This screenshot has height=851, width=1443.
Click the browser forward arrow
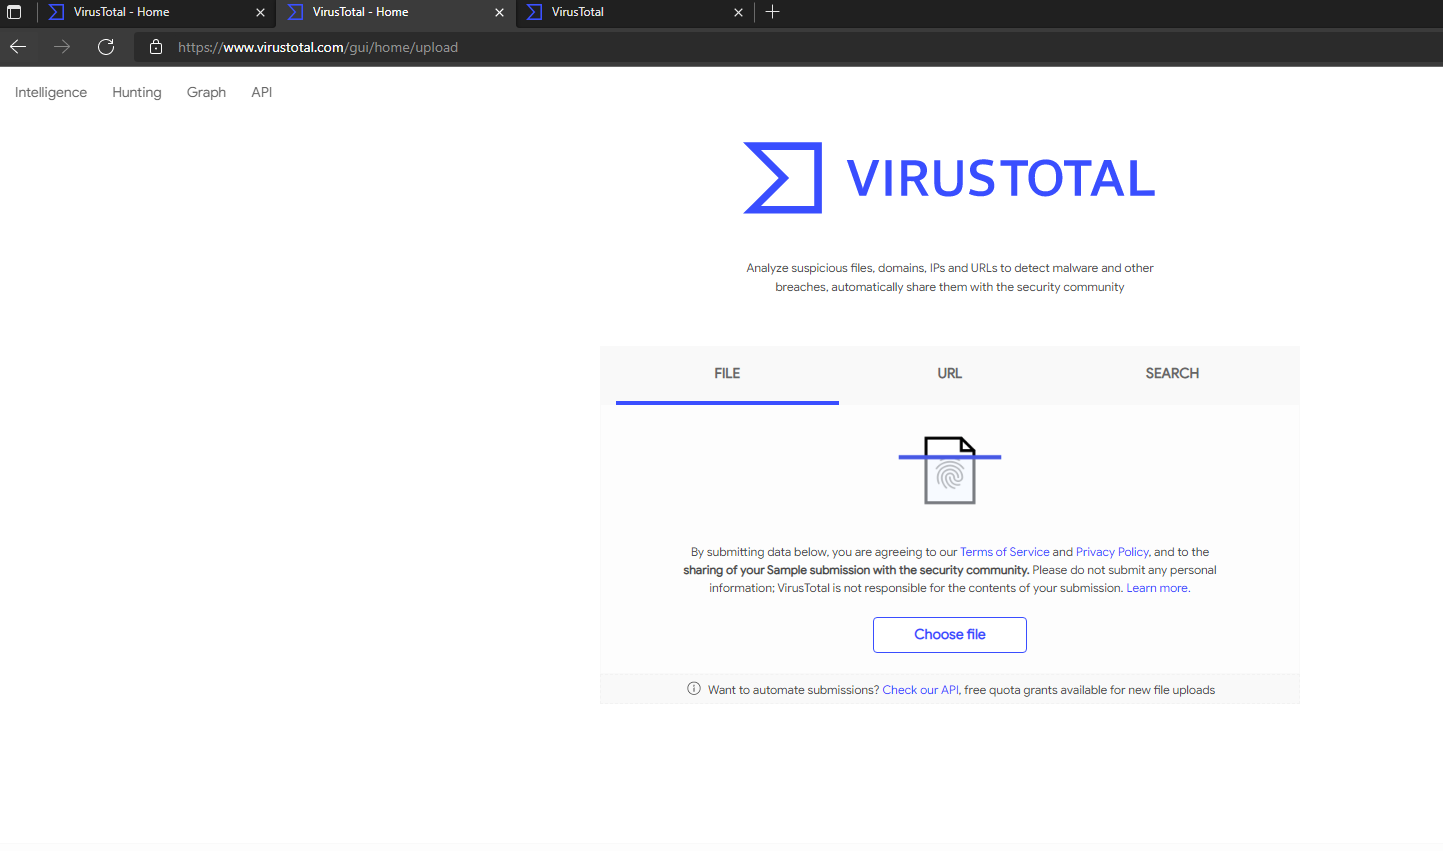coord(62,47)
